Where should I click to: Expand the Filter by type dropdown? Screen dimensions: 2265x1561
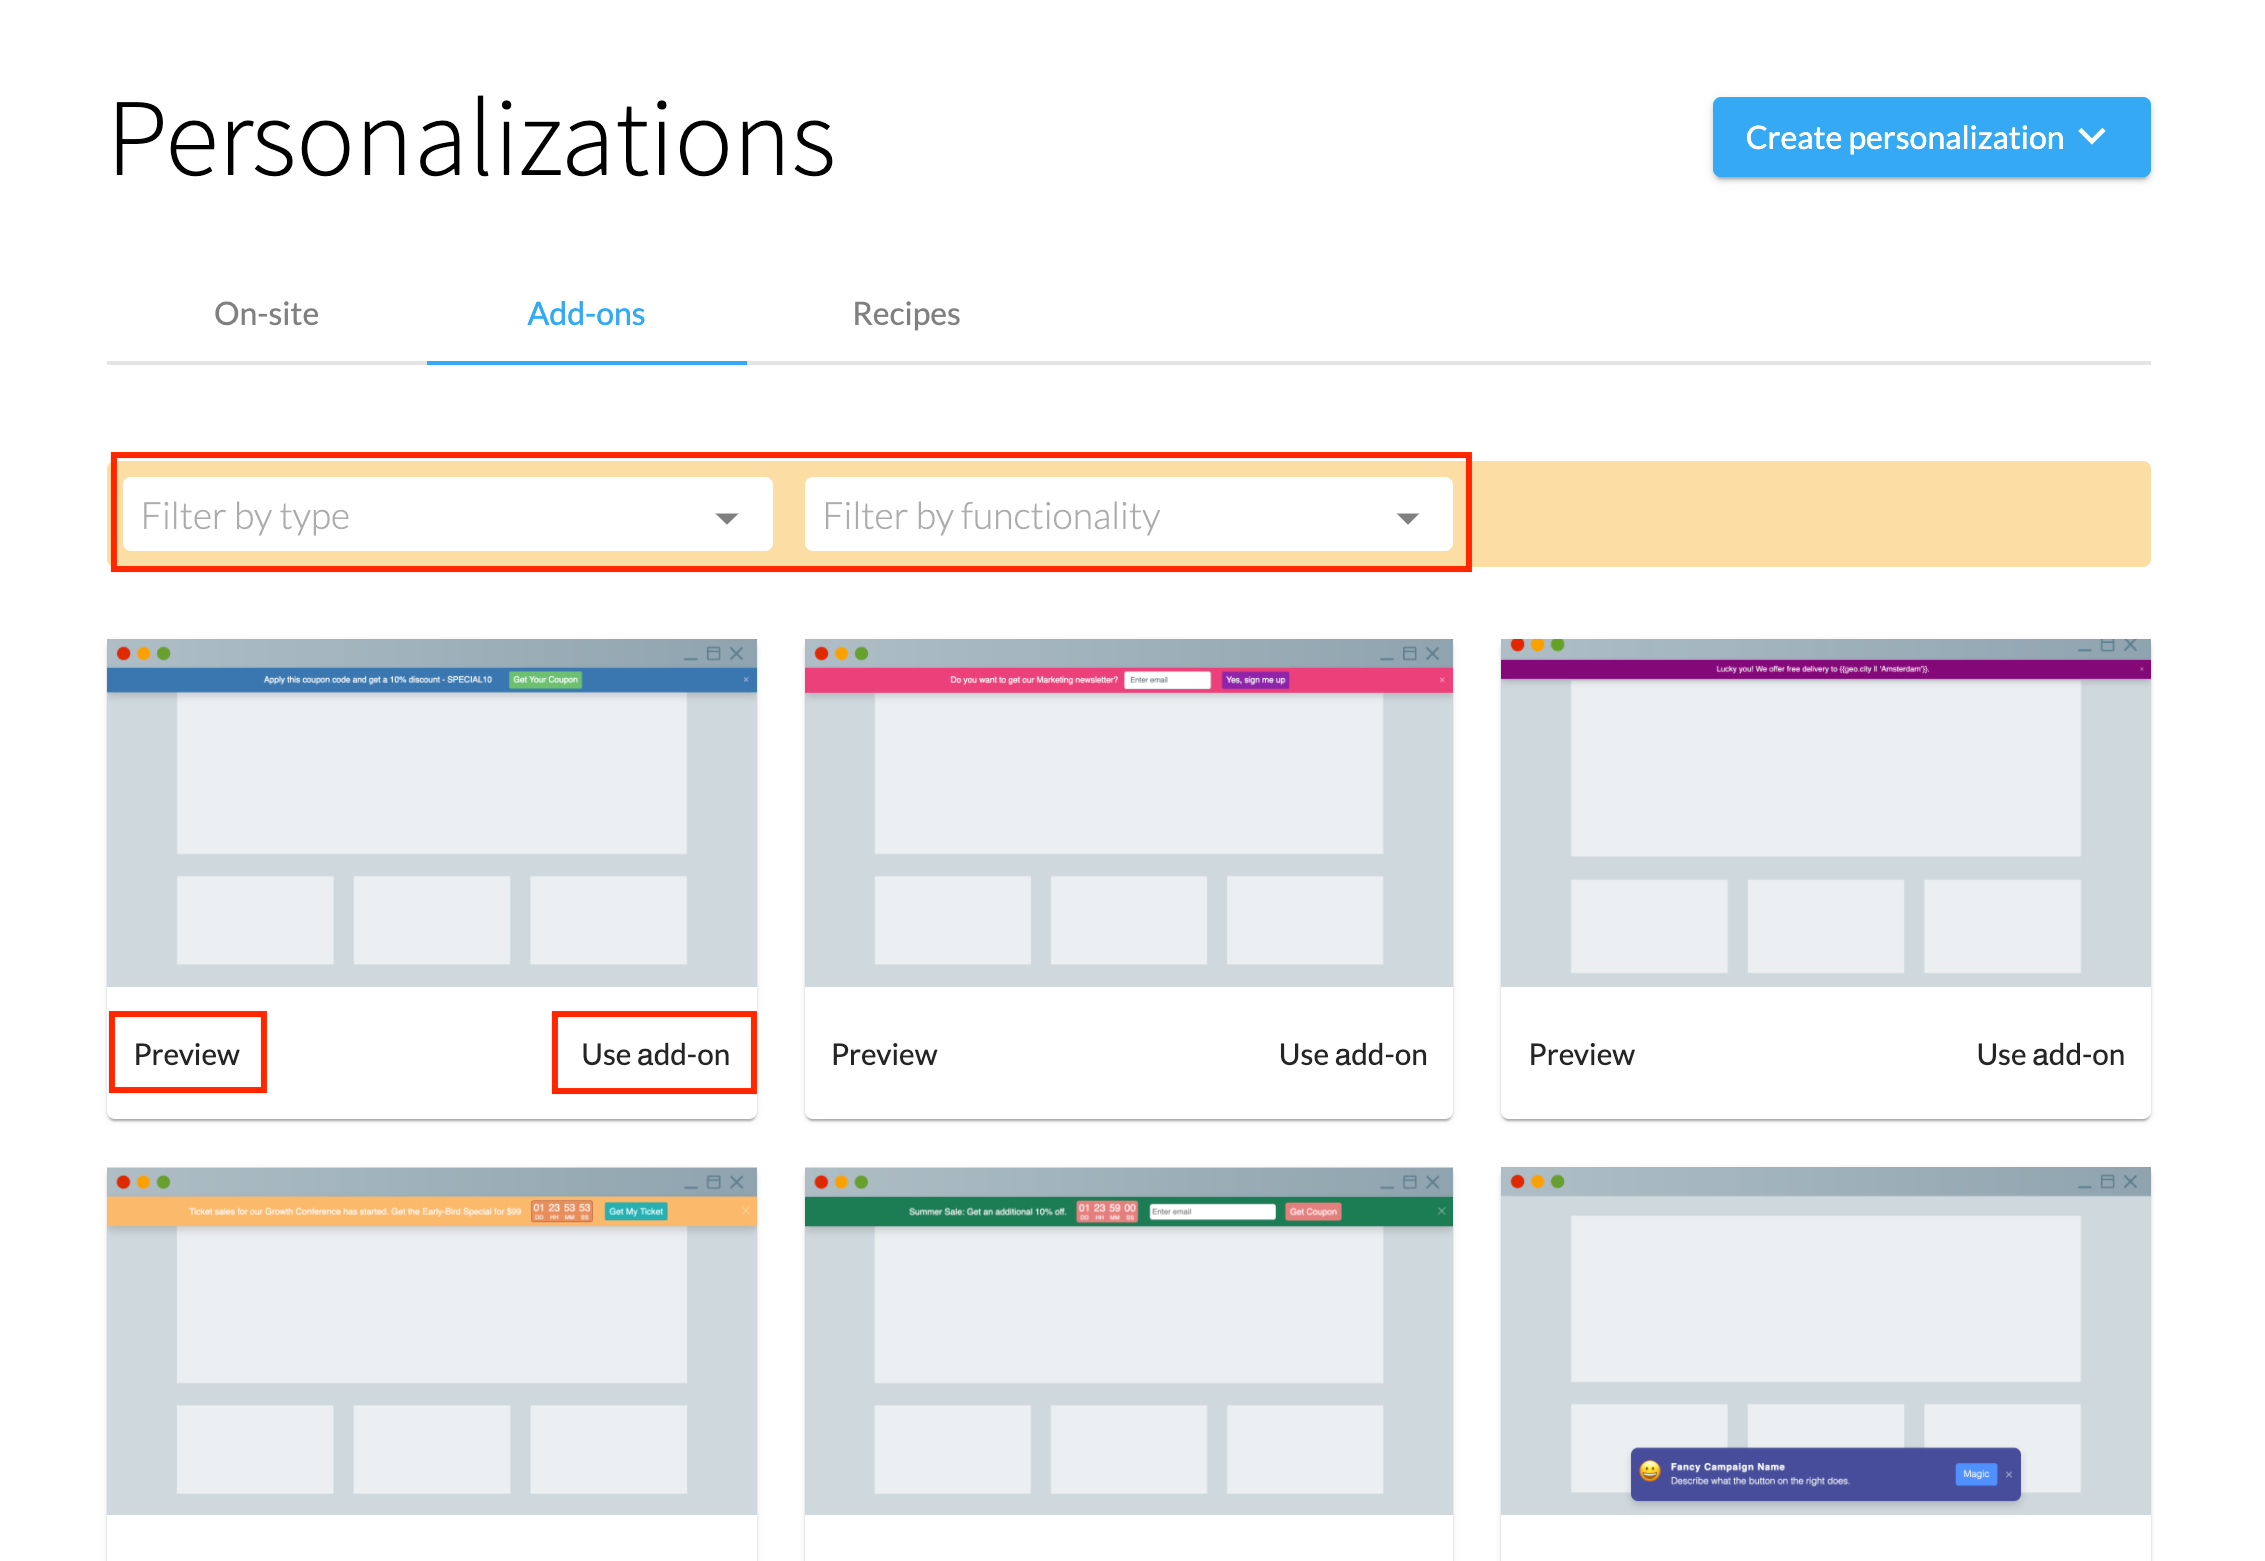click(447, 515)
